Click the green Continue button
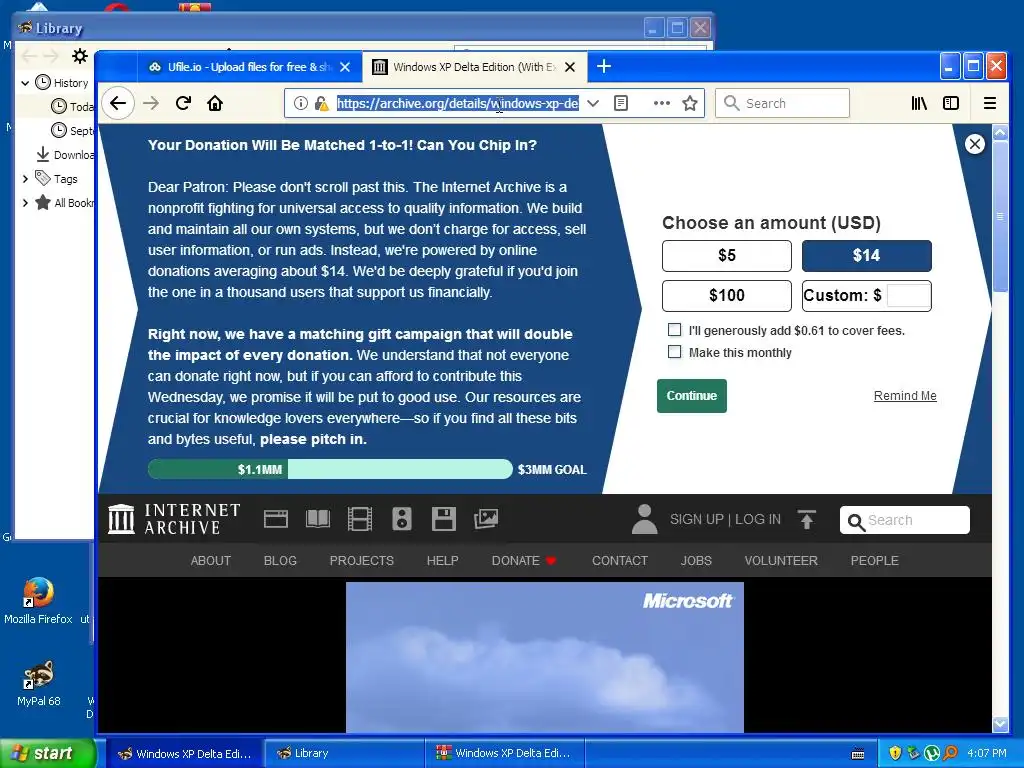The height and width of the screenshot is (768, 1024). coord(692,396)
